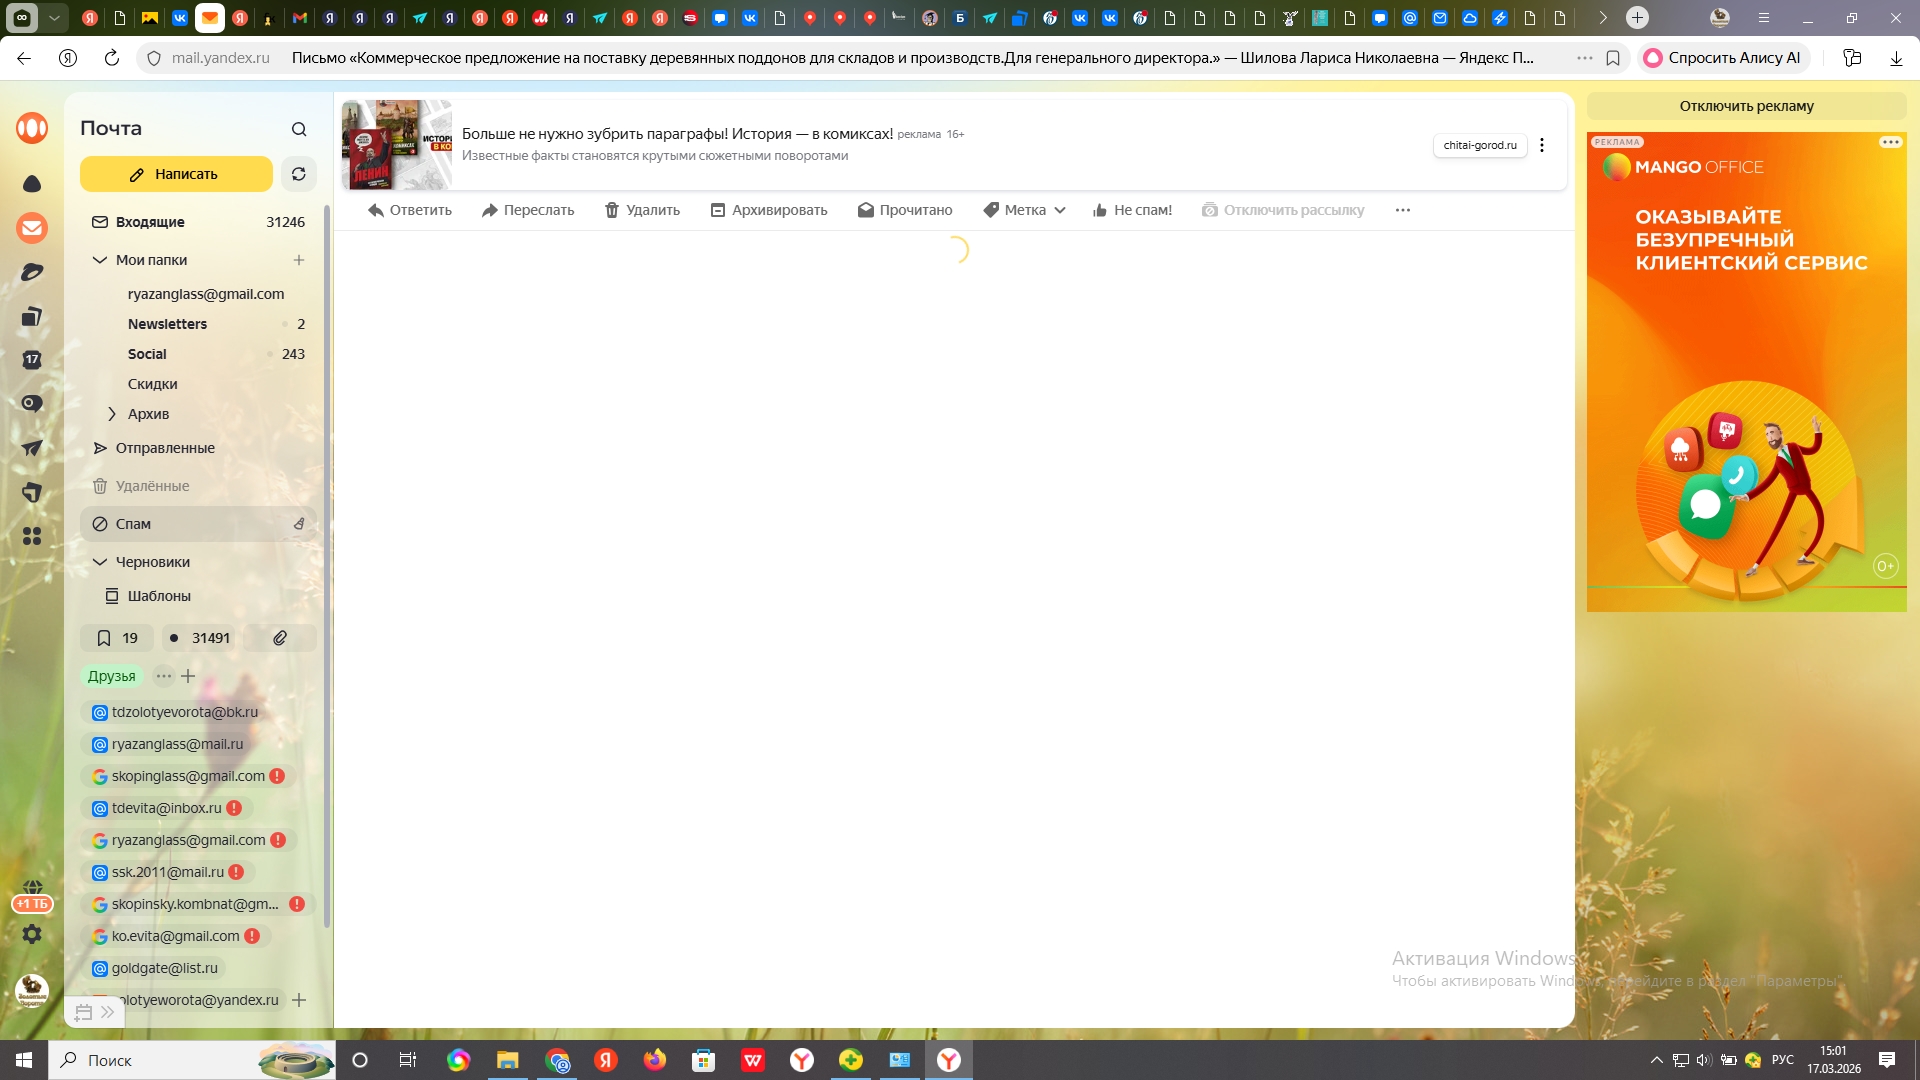The width and height of the screenshot is (1920, 1080).
Task: Click the Написать compose button
Action: pos(176,174)
